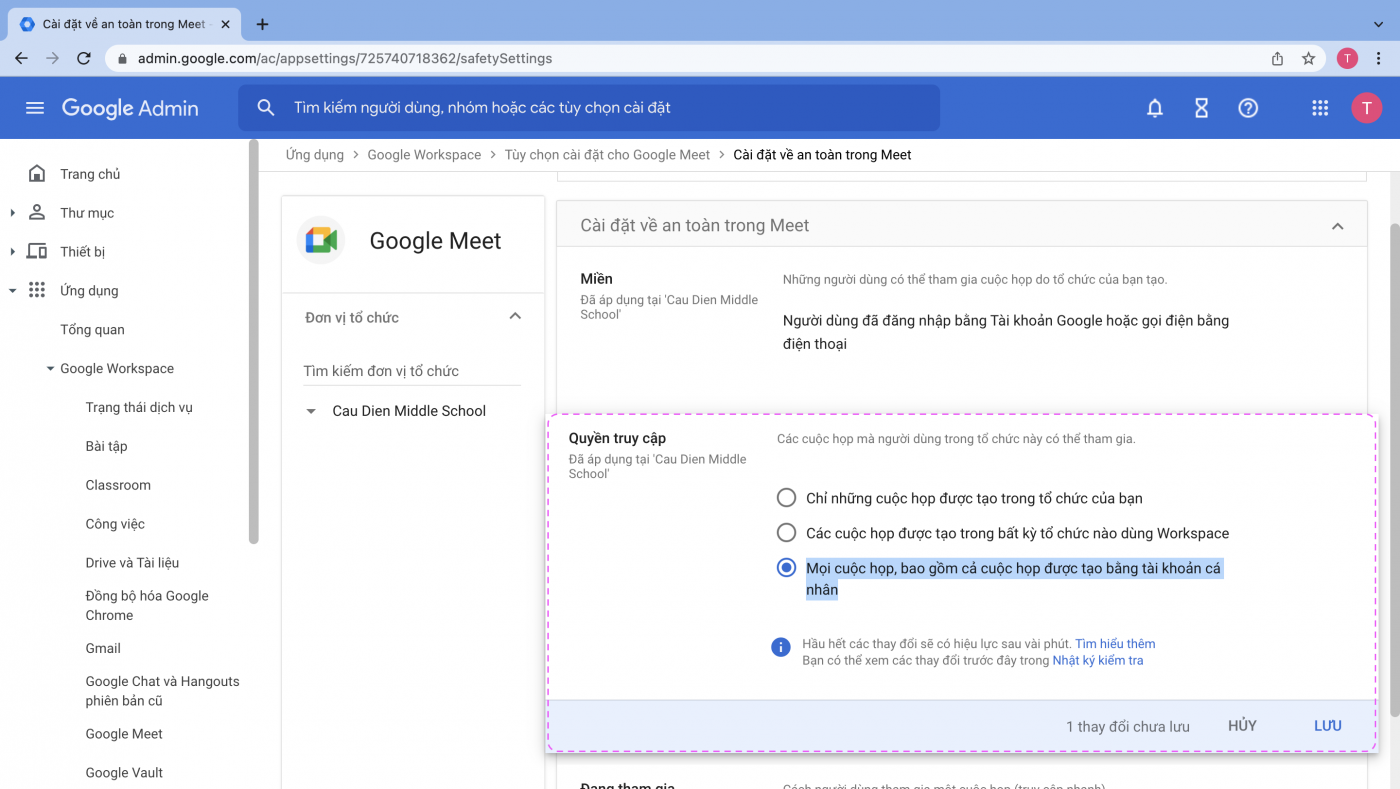
Task: Open the Google Admin account avatar
Action: click(1366, 108)
